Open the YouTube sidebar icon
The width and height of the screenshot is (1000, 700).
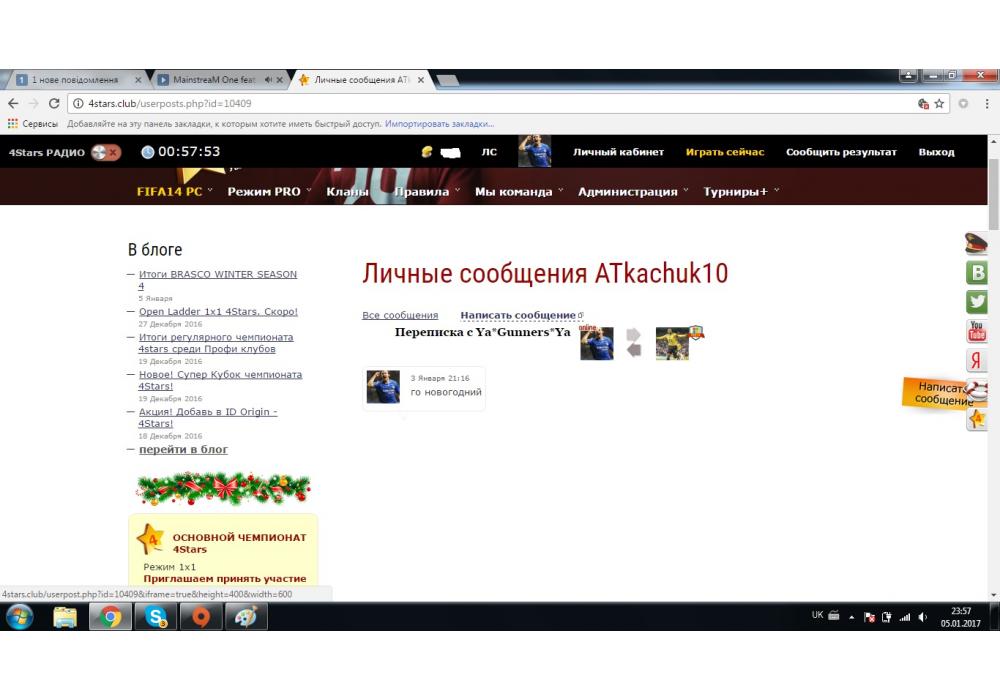[977, 331]
